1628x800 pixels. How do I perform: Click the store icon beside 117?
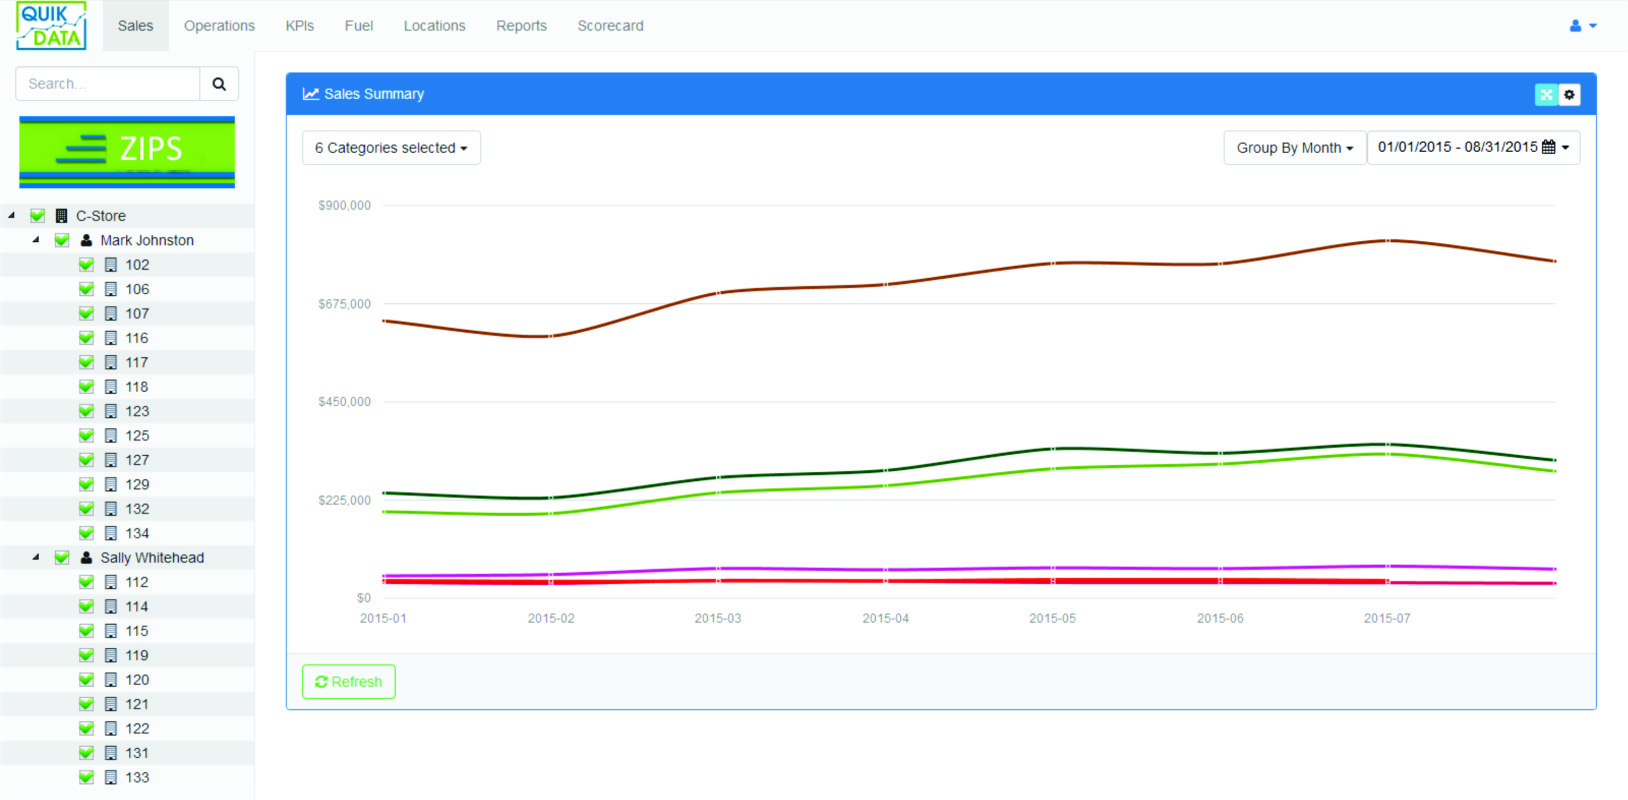(111, 362)
